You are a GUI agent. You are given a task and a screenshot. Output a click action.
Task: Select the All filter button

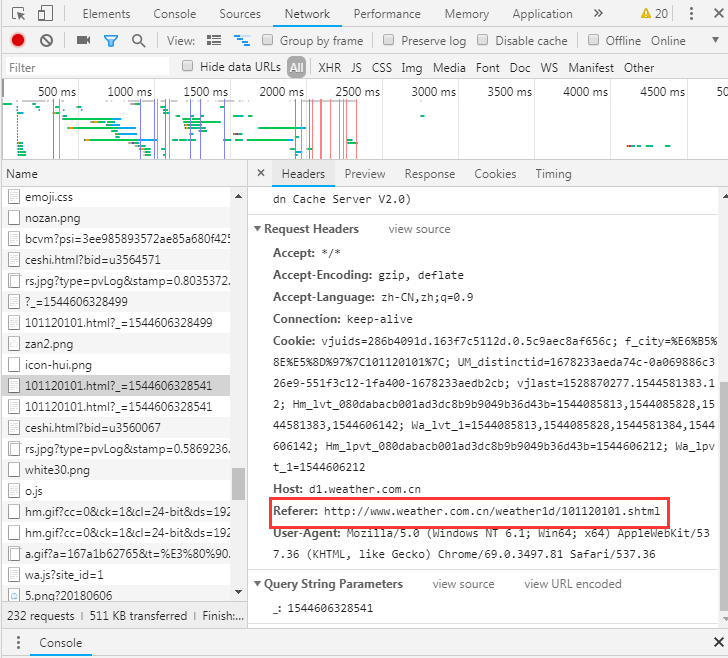(x=296, y=68)
